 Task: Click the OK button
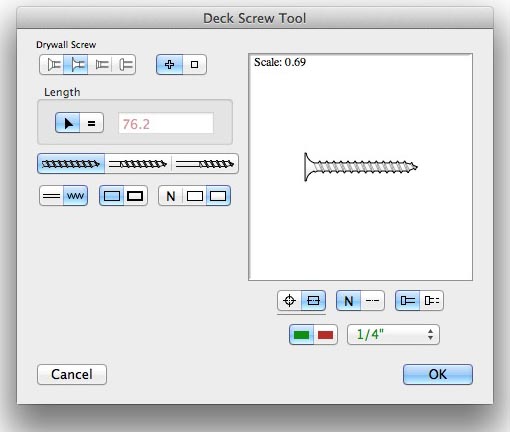438,374
